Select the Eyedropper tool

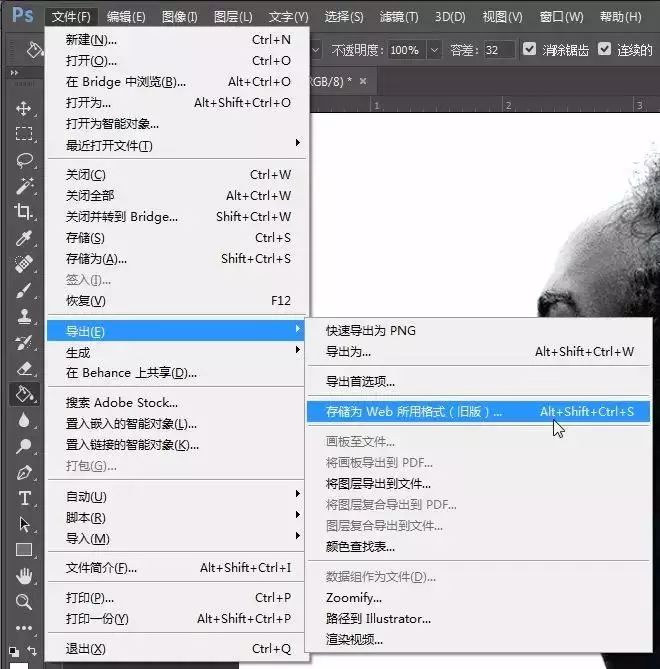point(24,238)
